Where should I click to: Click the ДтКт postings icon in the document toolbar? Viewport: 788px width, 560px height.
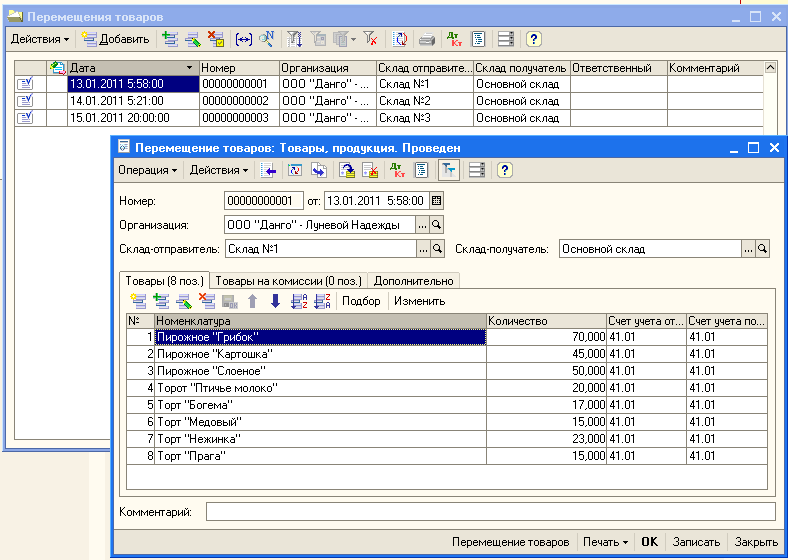coord(396,170)
